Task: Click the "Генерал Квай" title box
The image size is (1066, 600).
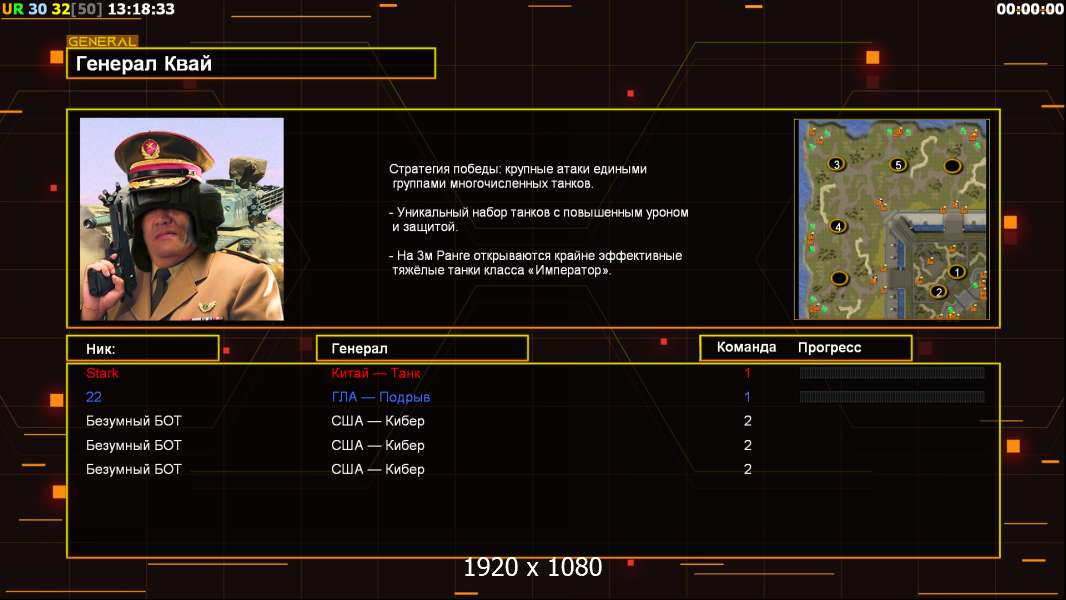Action: (x=251, y=63)
